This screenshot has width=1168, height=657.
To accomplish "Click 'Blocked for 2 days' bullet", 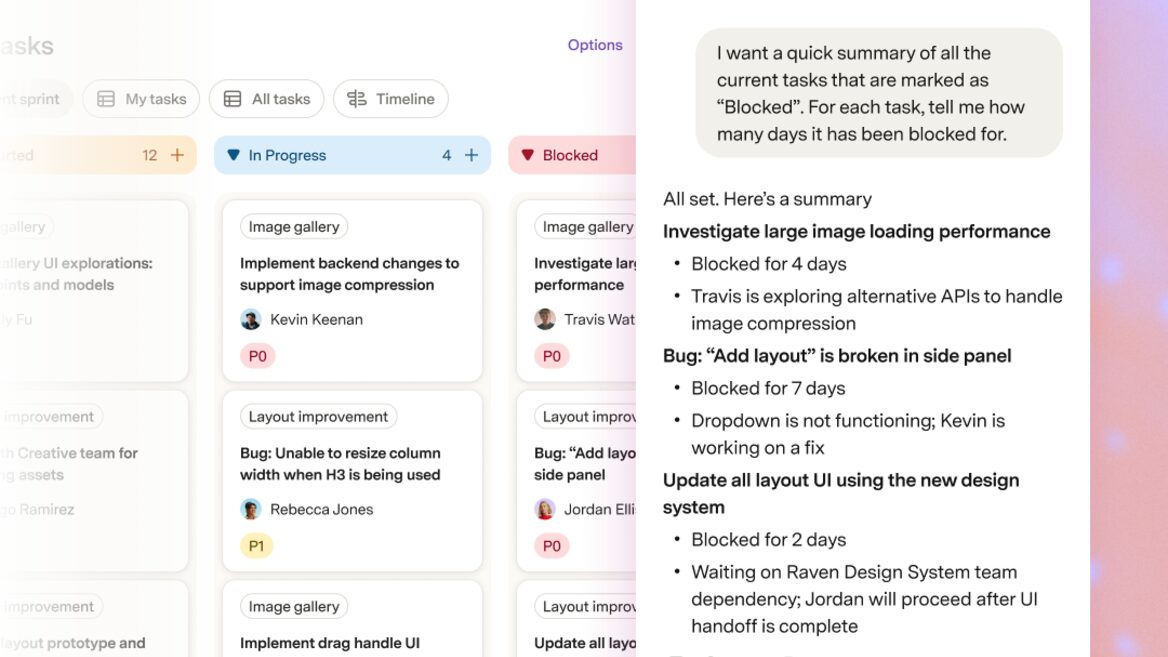I will (x=769, y=539).
